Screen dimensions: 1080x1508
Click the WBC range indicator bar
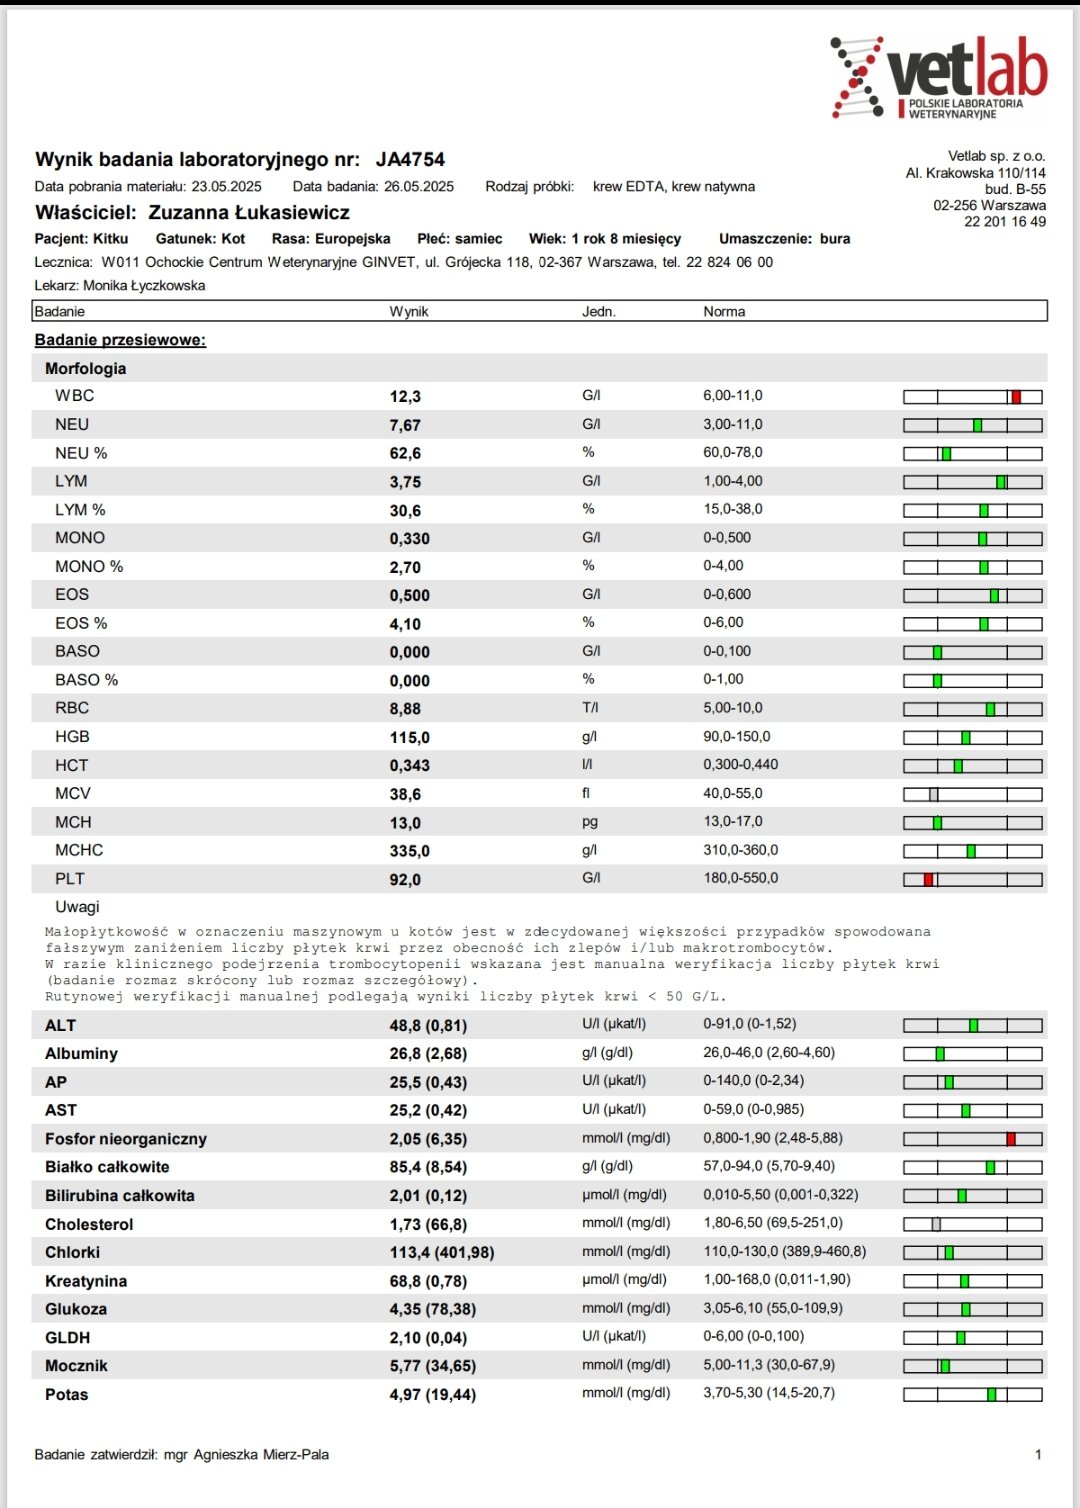973,397
